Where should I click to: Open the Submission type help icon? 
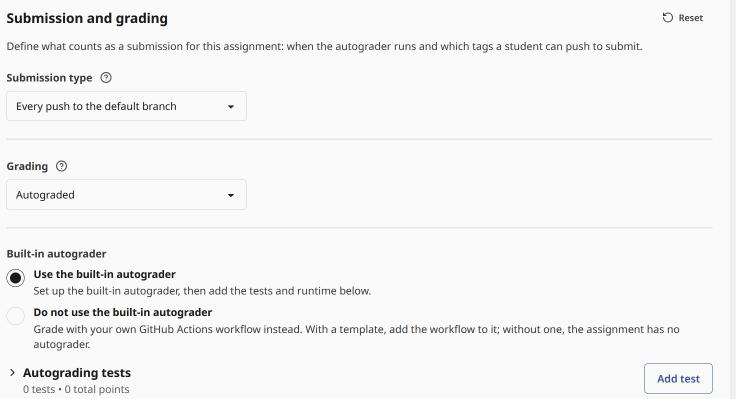point(106,78)
